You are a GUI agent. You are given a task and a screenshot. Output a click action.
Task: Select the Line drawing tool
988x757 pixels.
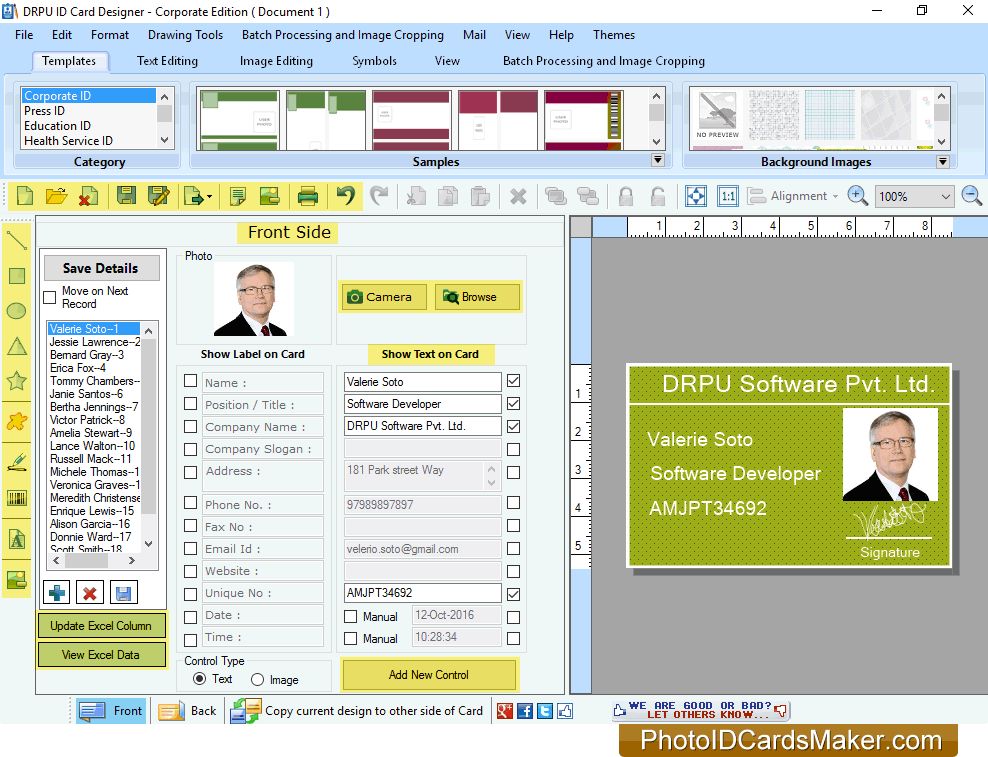coord(16,240)
